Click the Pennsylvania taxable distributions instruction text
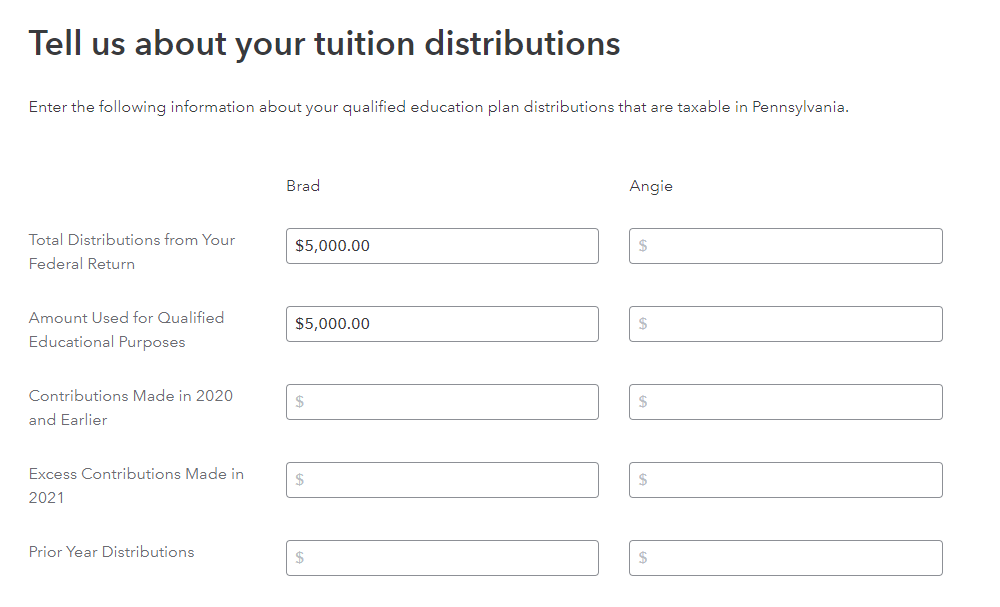Viewport: 1000px width, 607px height. coord(439,107)
